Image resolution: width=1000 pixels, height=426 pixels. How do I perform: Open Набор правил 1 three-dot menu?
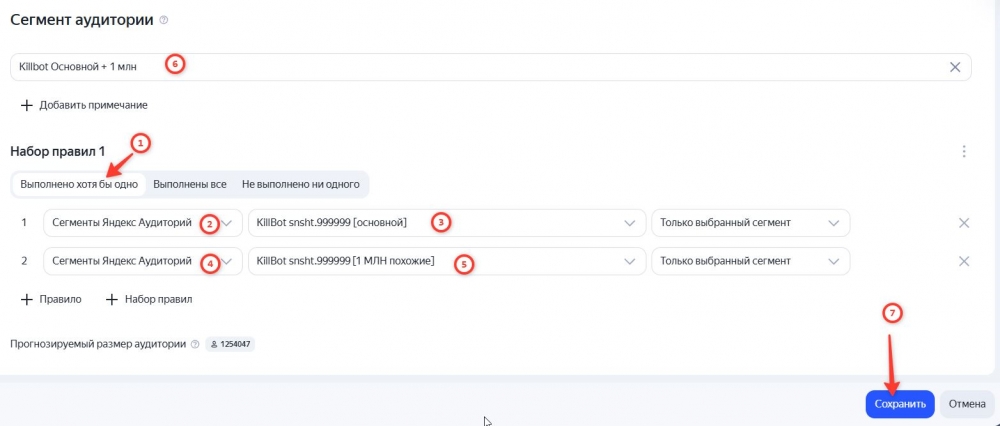pyautogui.click(x=964, y=152)
